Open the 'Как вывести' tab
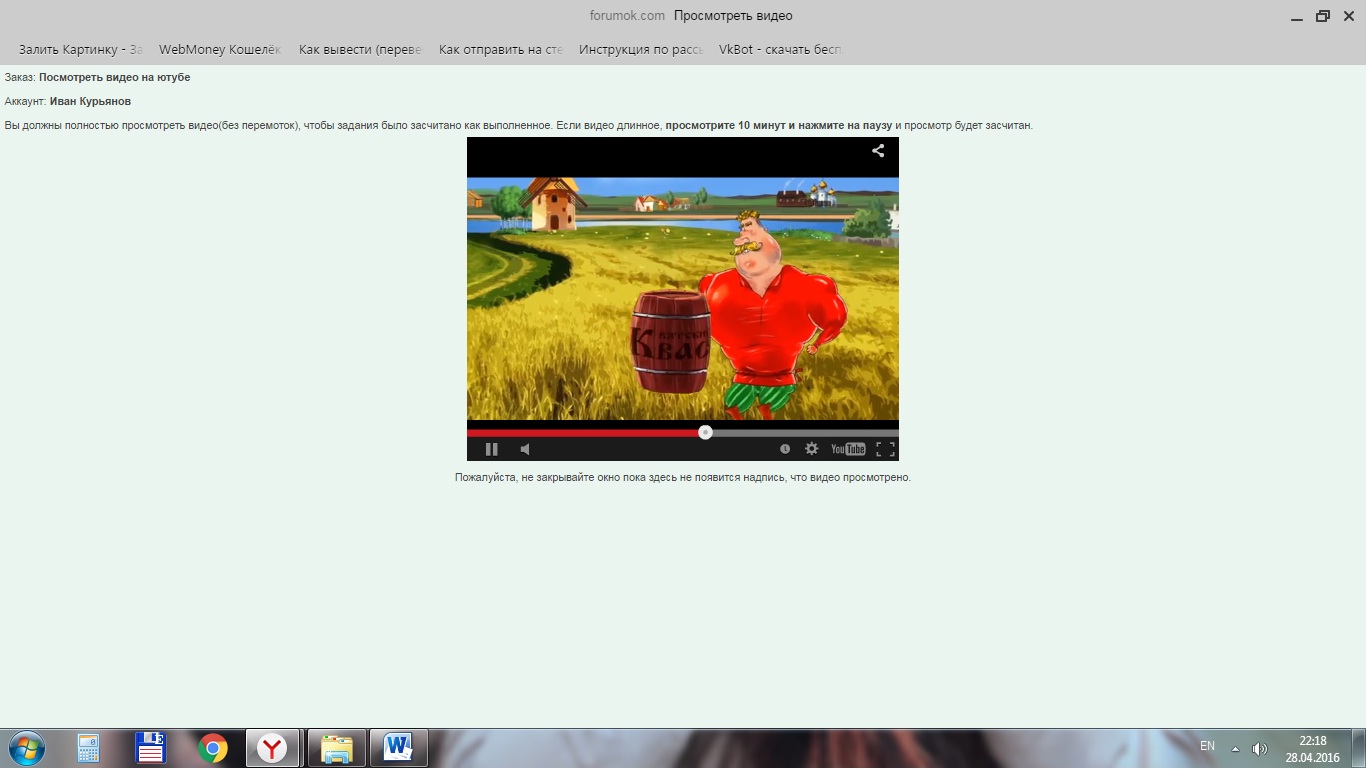 tap(360, 49)
